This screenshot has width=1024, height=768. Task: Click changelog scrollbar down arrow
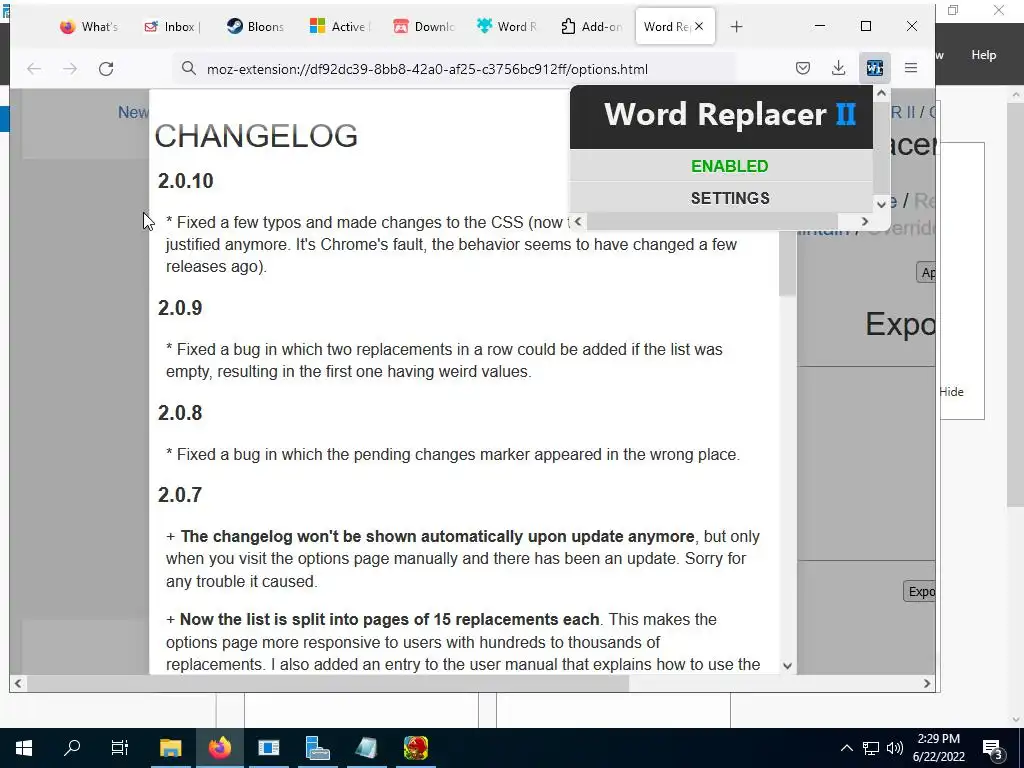(787, 666)
